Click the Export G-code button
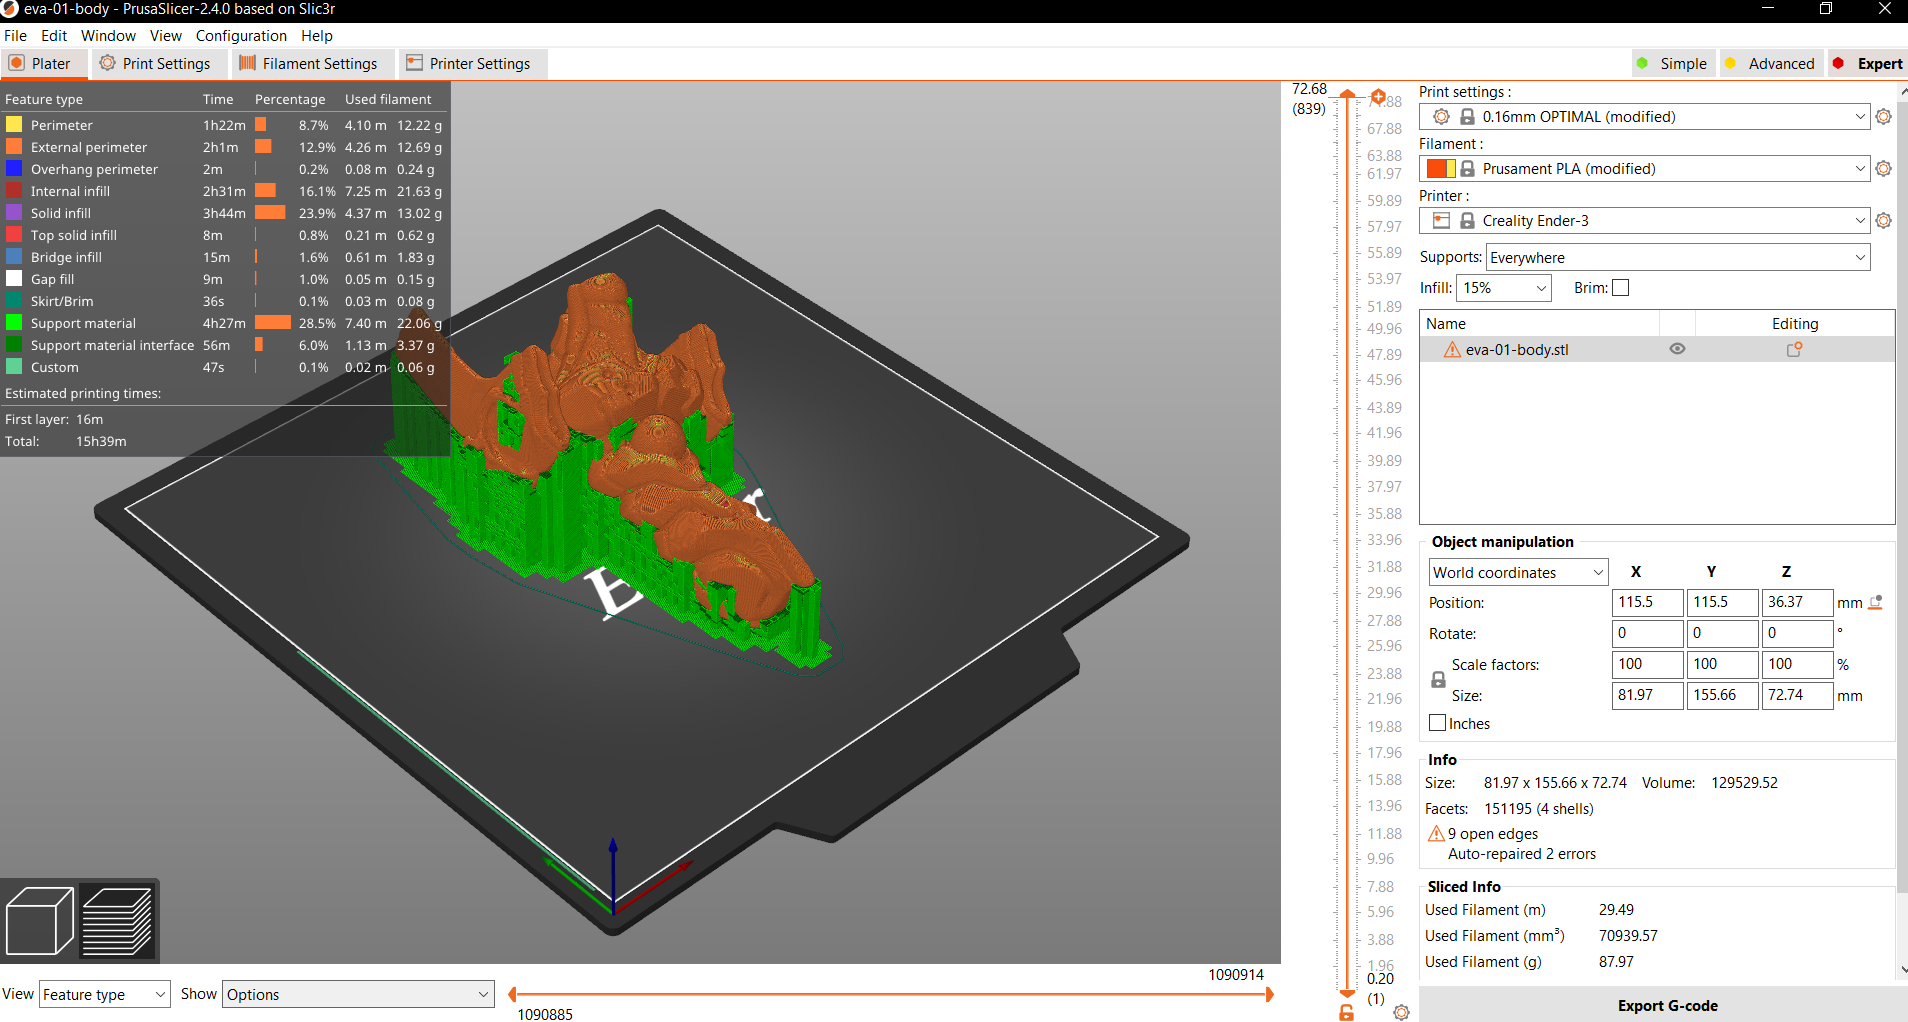The image size is (1908, 1022). pos(1668,1005)
